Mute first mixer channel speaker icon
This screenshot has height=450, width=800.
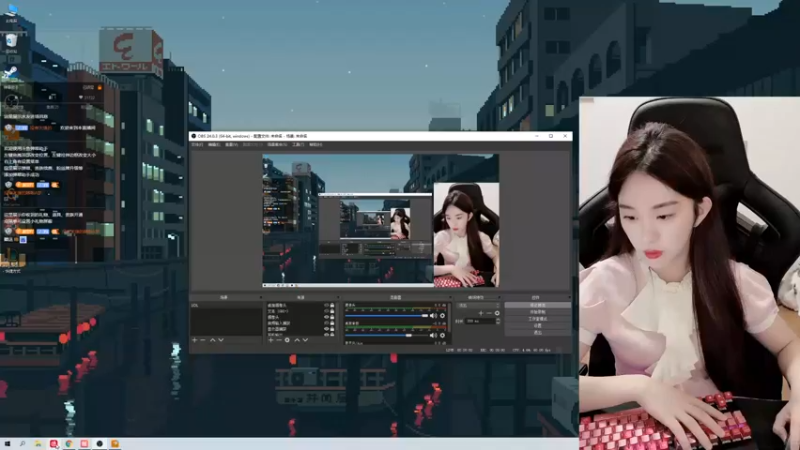tap(433, 316)
